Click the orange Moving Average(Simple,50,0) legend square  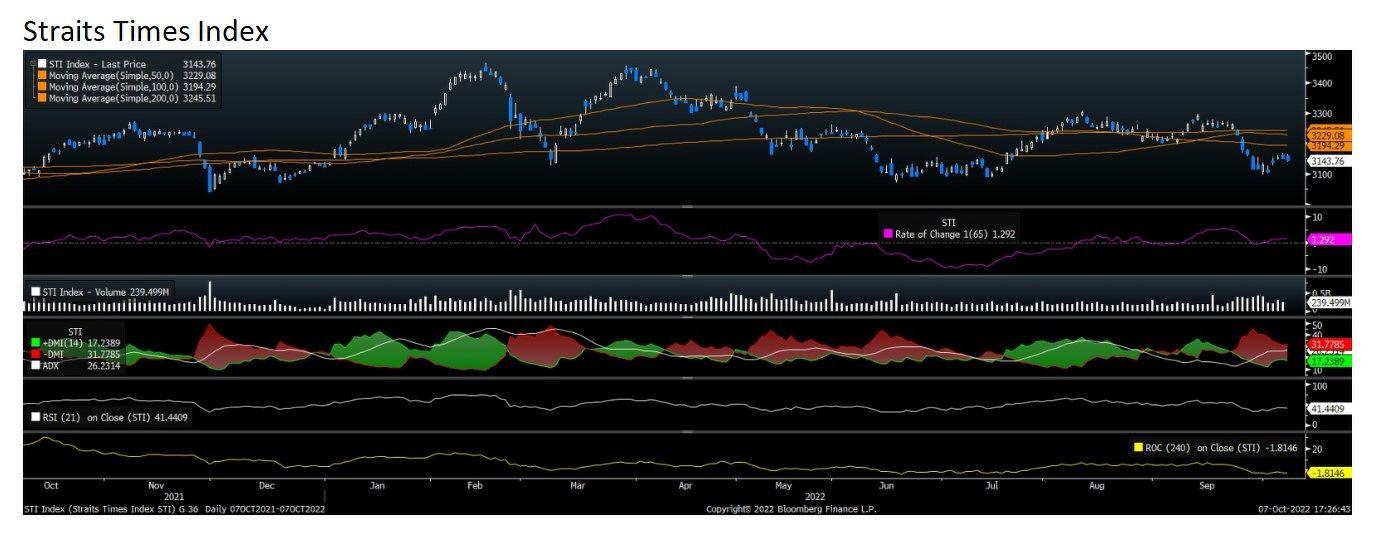tap(42, 75)
